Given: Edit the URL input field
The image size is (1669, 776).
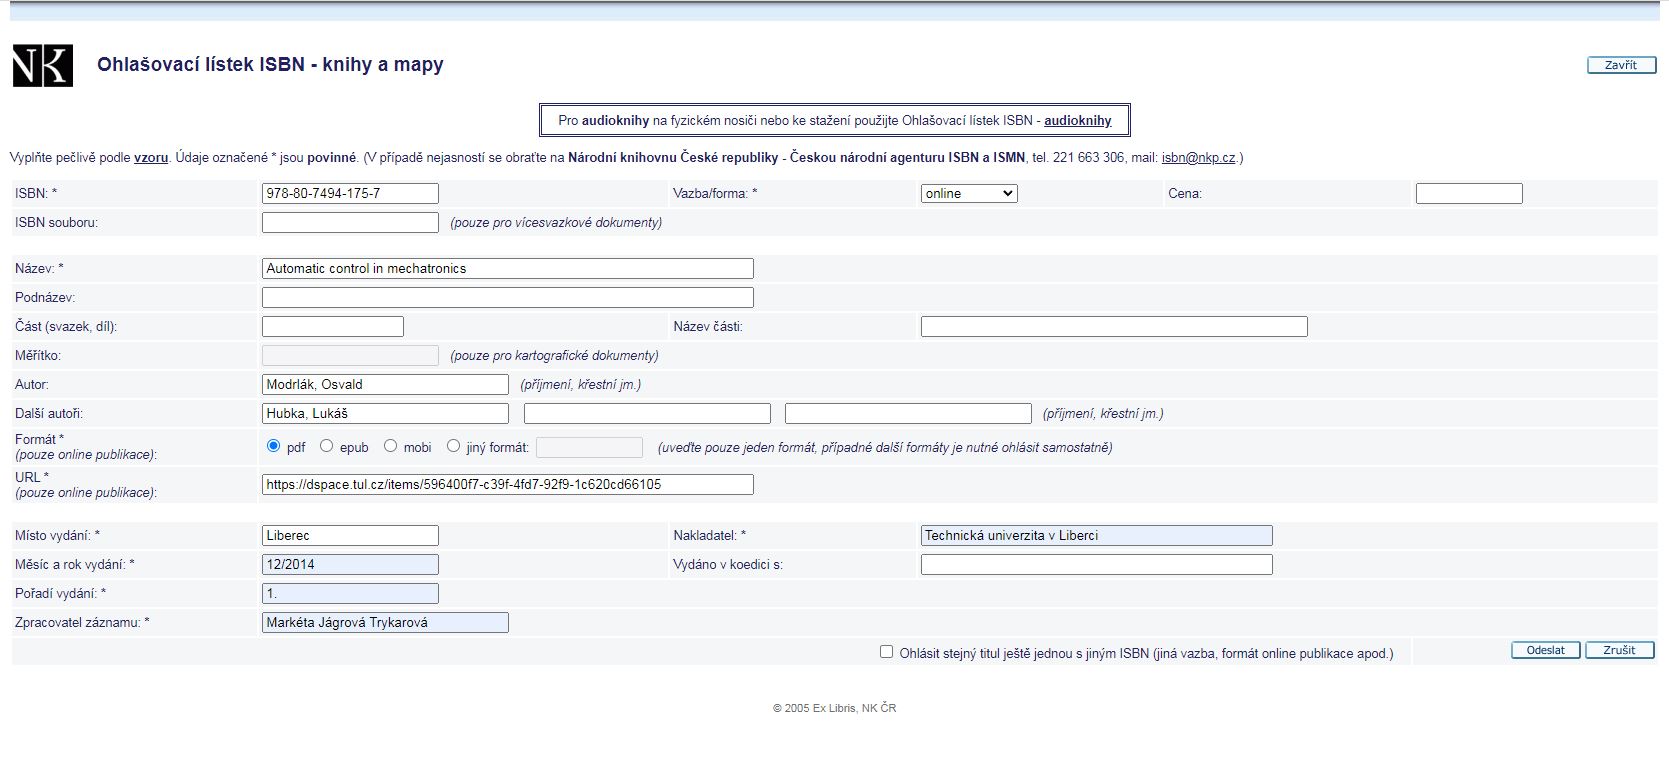Looking at the screenshot, I should tap(507, 485).
